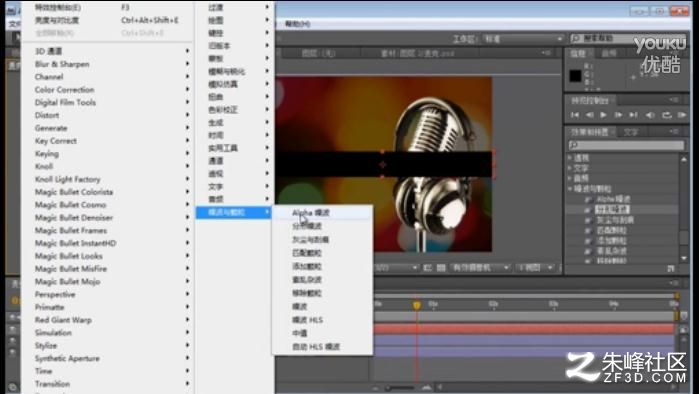The width and height of the screenshot is (699, 394).
Task: Click the black color swatch in info panel
Action: pos(575,76)
